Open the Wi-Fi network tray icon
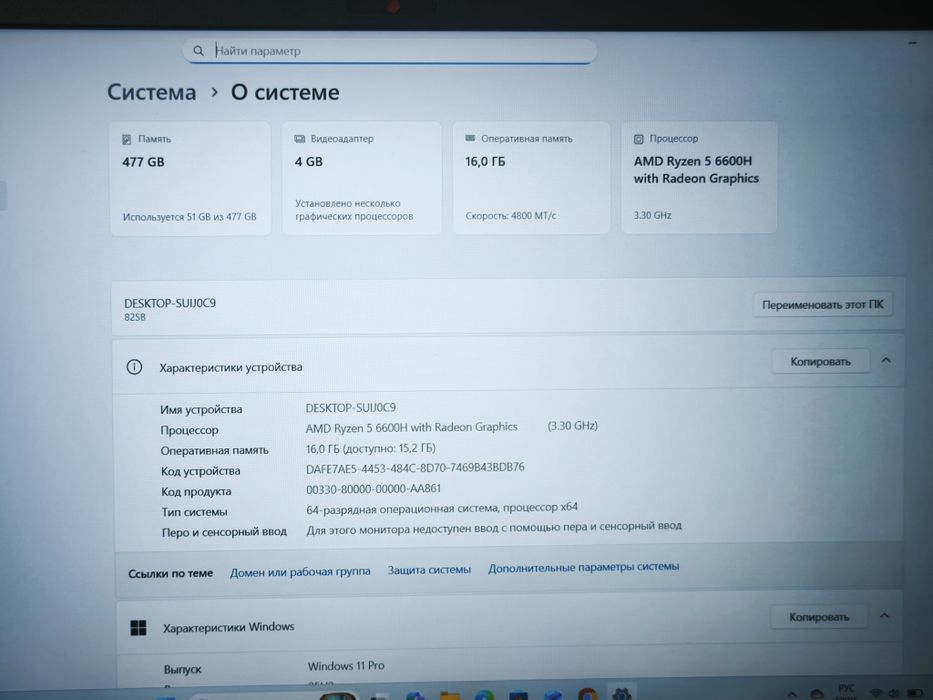This screenshot has width=933, height=700. point(875,693)
